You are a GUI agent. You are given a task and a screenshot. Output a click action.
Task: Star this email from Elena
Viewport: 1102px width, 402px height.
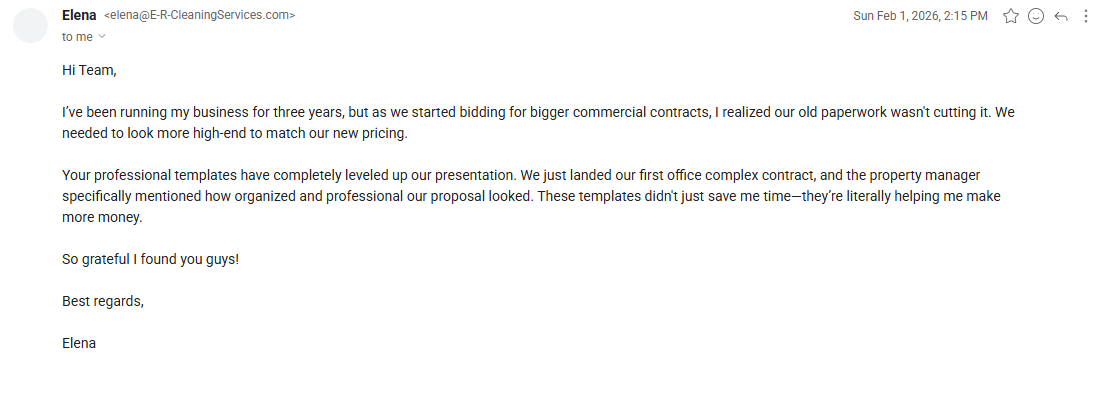click(1010, 16)
